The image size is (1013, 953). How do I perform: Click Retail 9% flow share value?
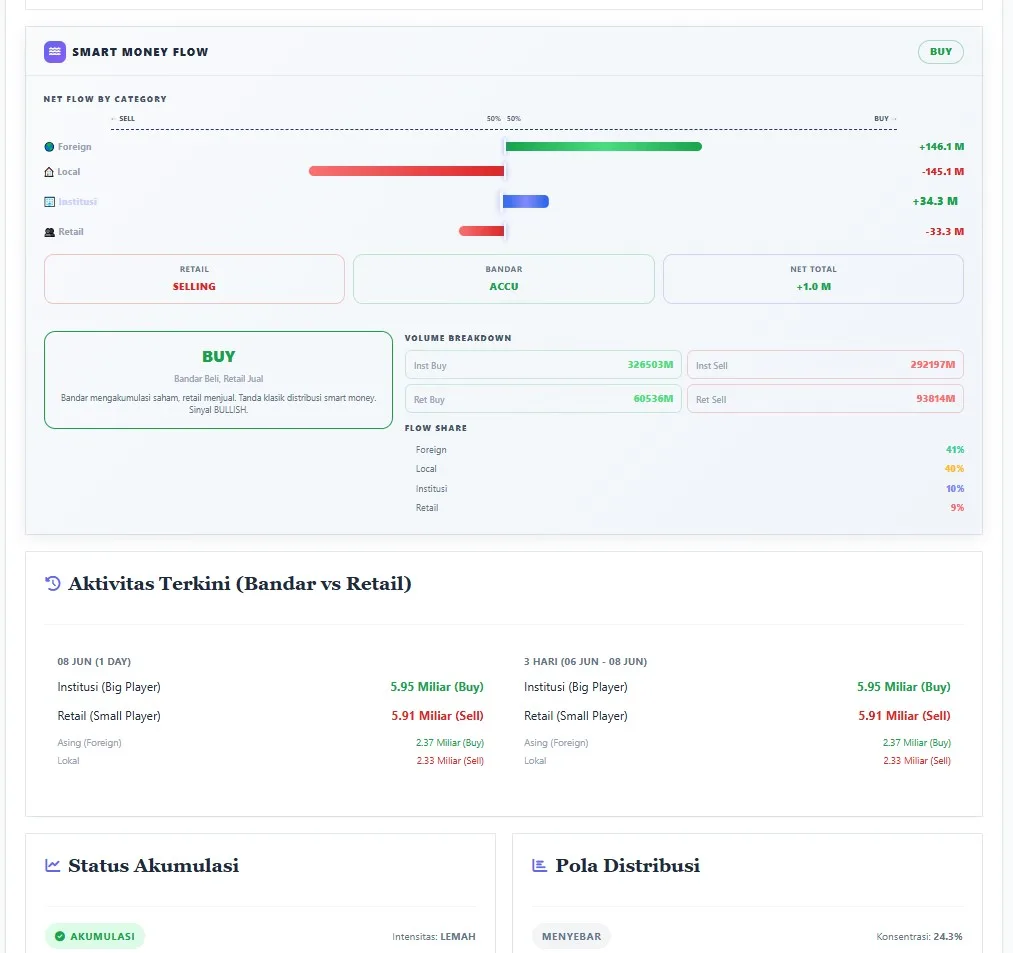(957, 508)
